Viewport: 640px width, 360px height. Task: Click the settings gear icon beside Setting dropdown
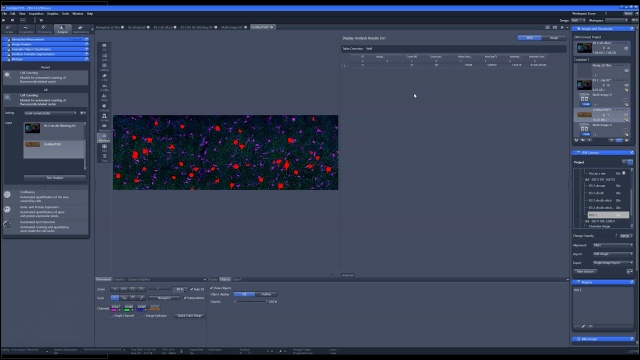(x=83, y=113)
